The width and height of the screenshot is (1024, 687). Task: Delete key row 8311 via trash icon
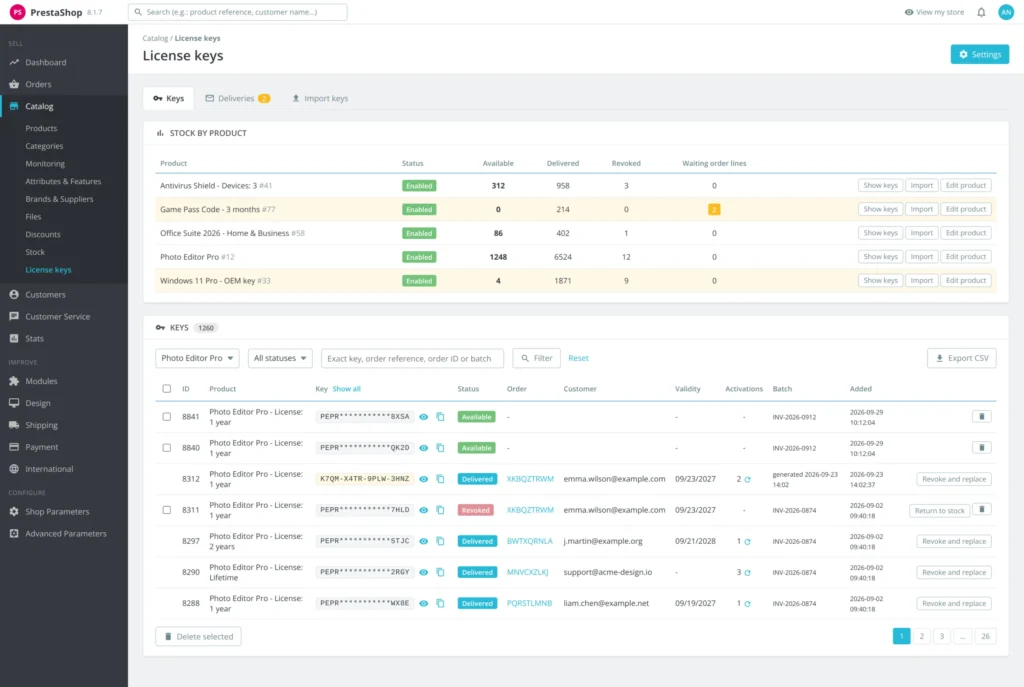tap(982, 509)
